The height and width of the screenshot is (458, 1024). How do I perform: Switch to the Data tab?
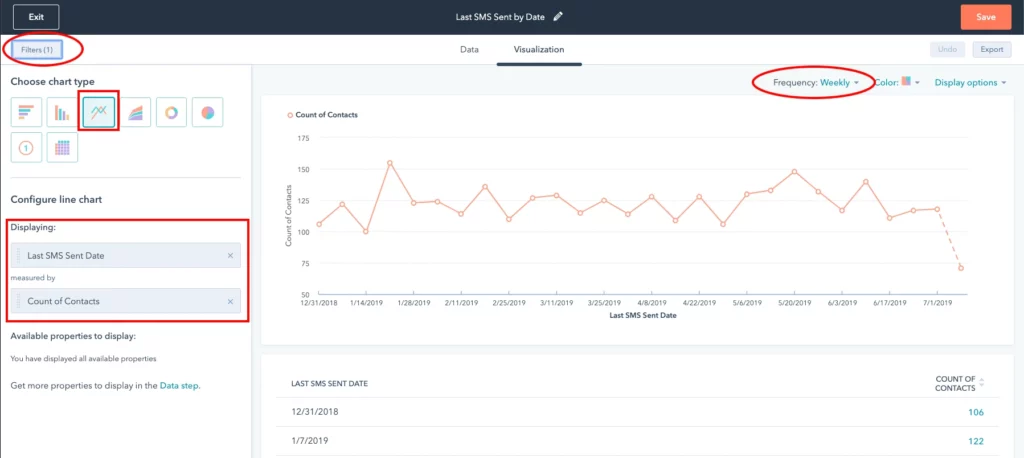[x=469, y=50]
